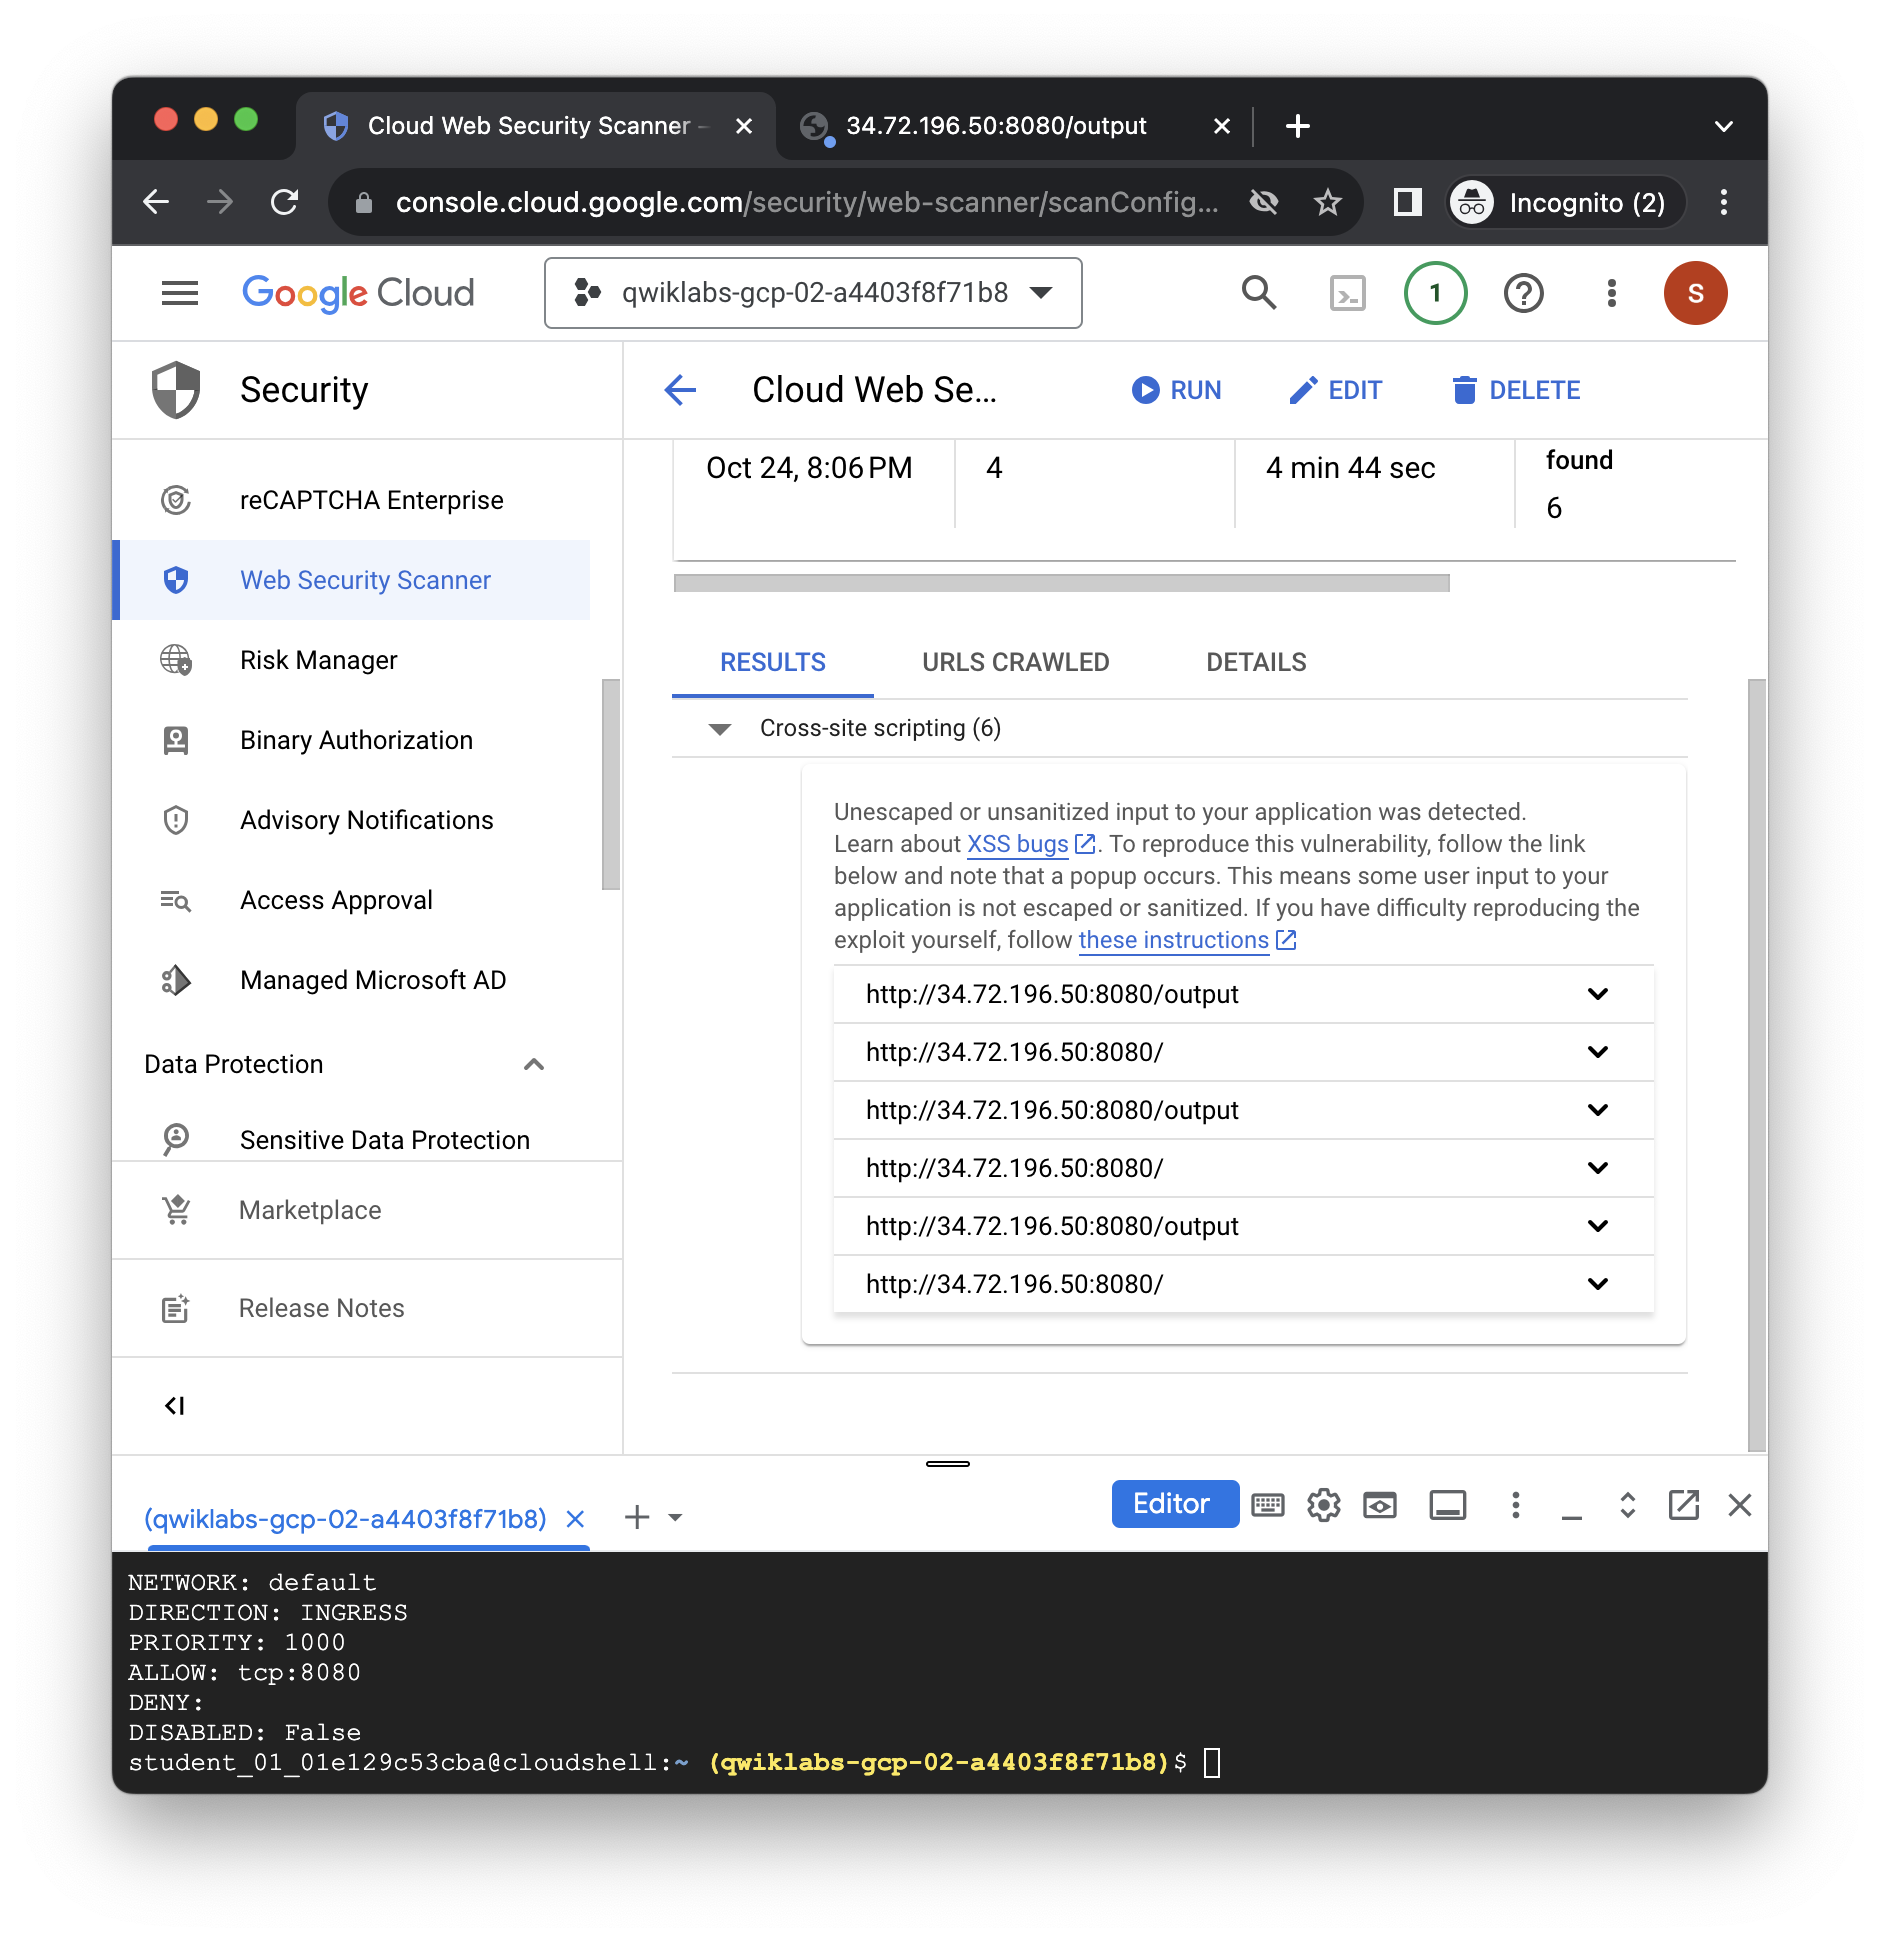
Task: Bookmark this page with star icon
Action: click(1327, 203)
